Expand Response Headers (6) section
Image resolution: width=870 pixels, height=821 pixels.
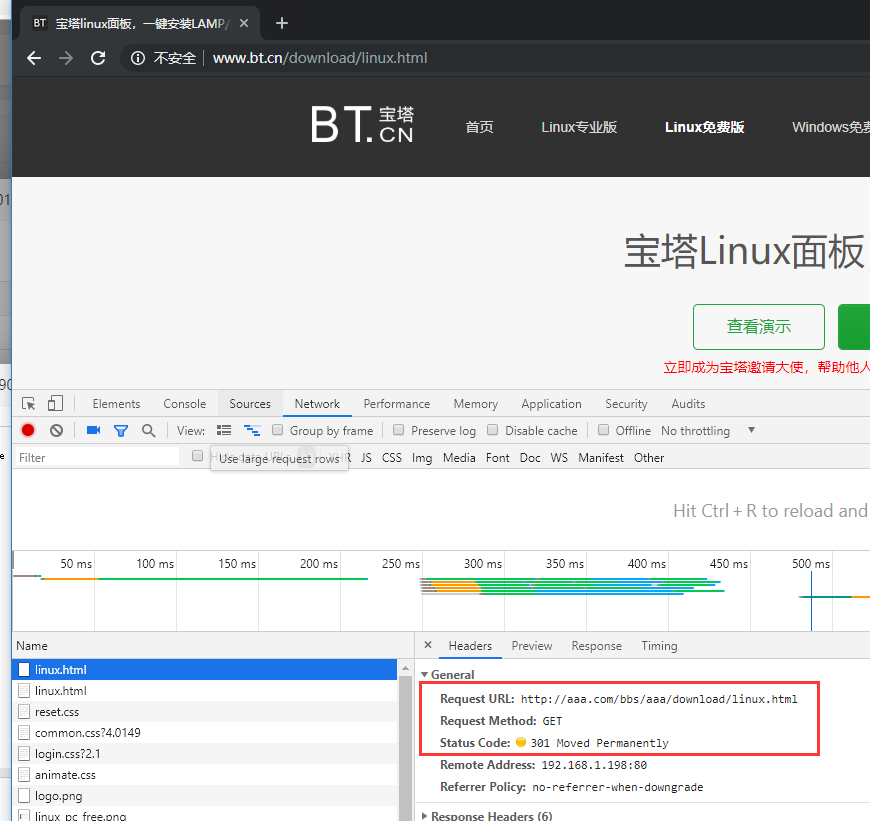(424, 816)
